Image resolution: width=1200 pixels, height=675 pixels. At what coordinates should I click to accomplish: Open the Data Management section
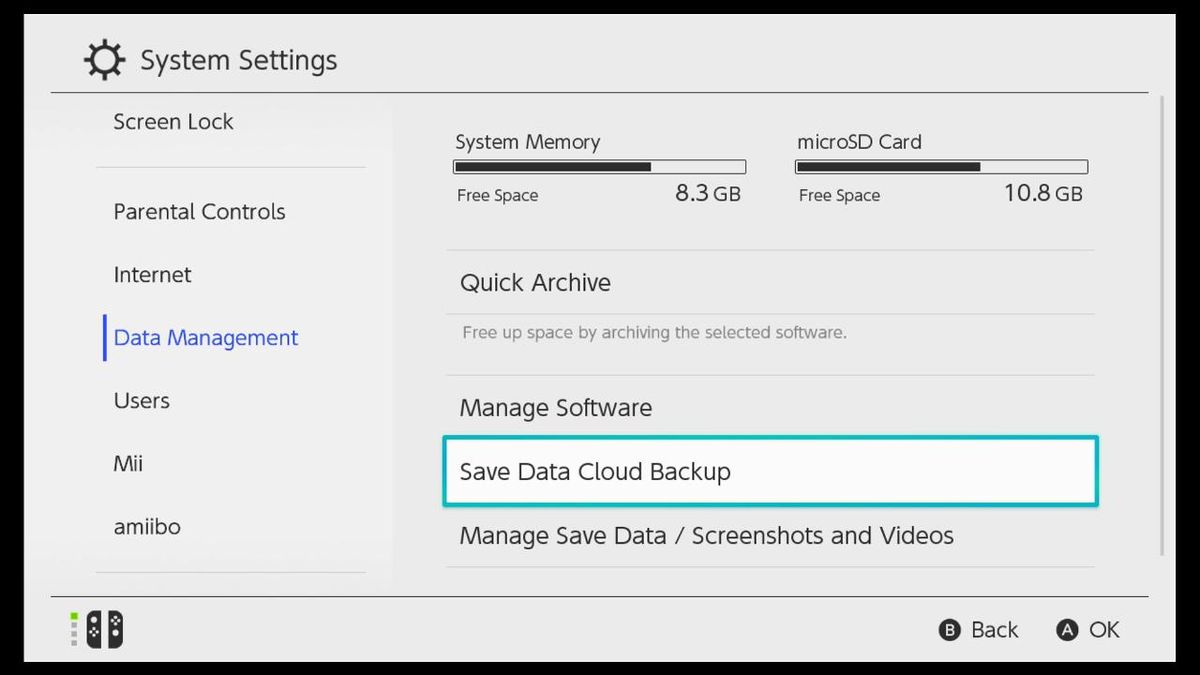(x=205, y=338)
